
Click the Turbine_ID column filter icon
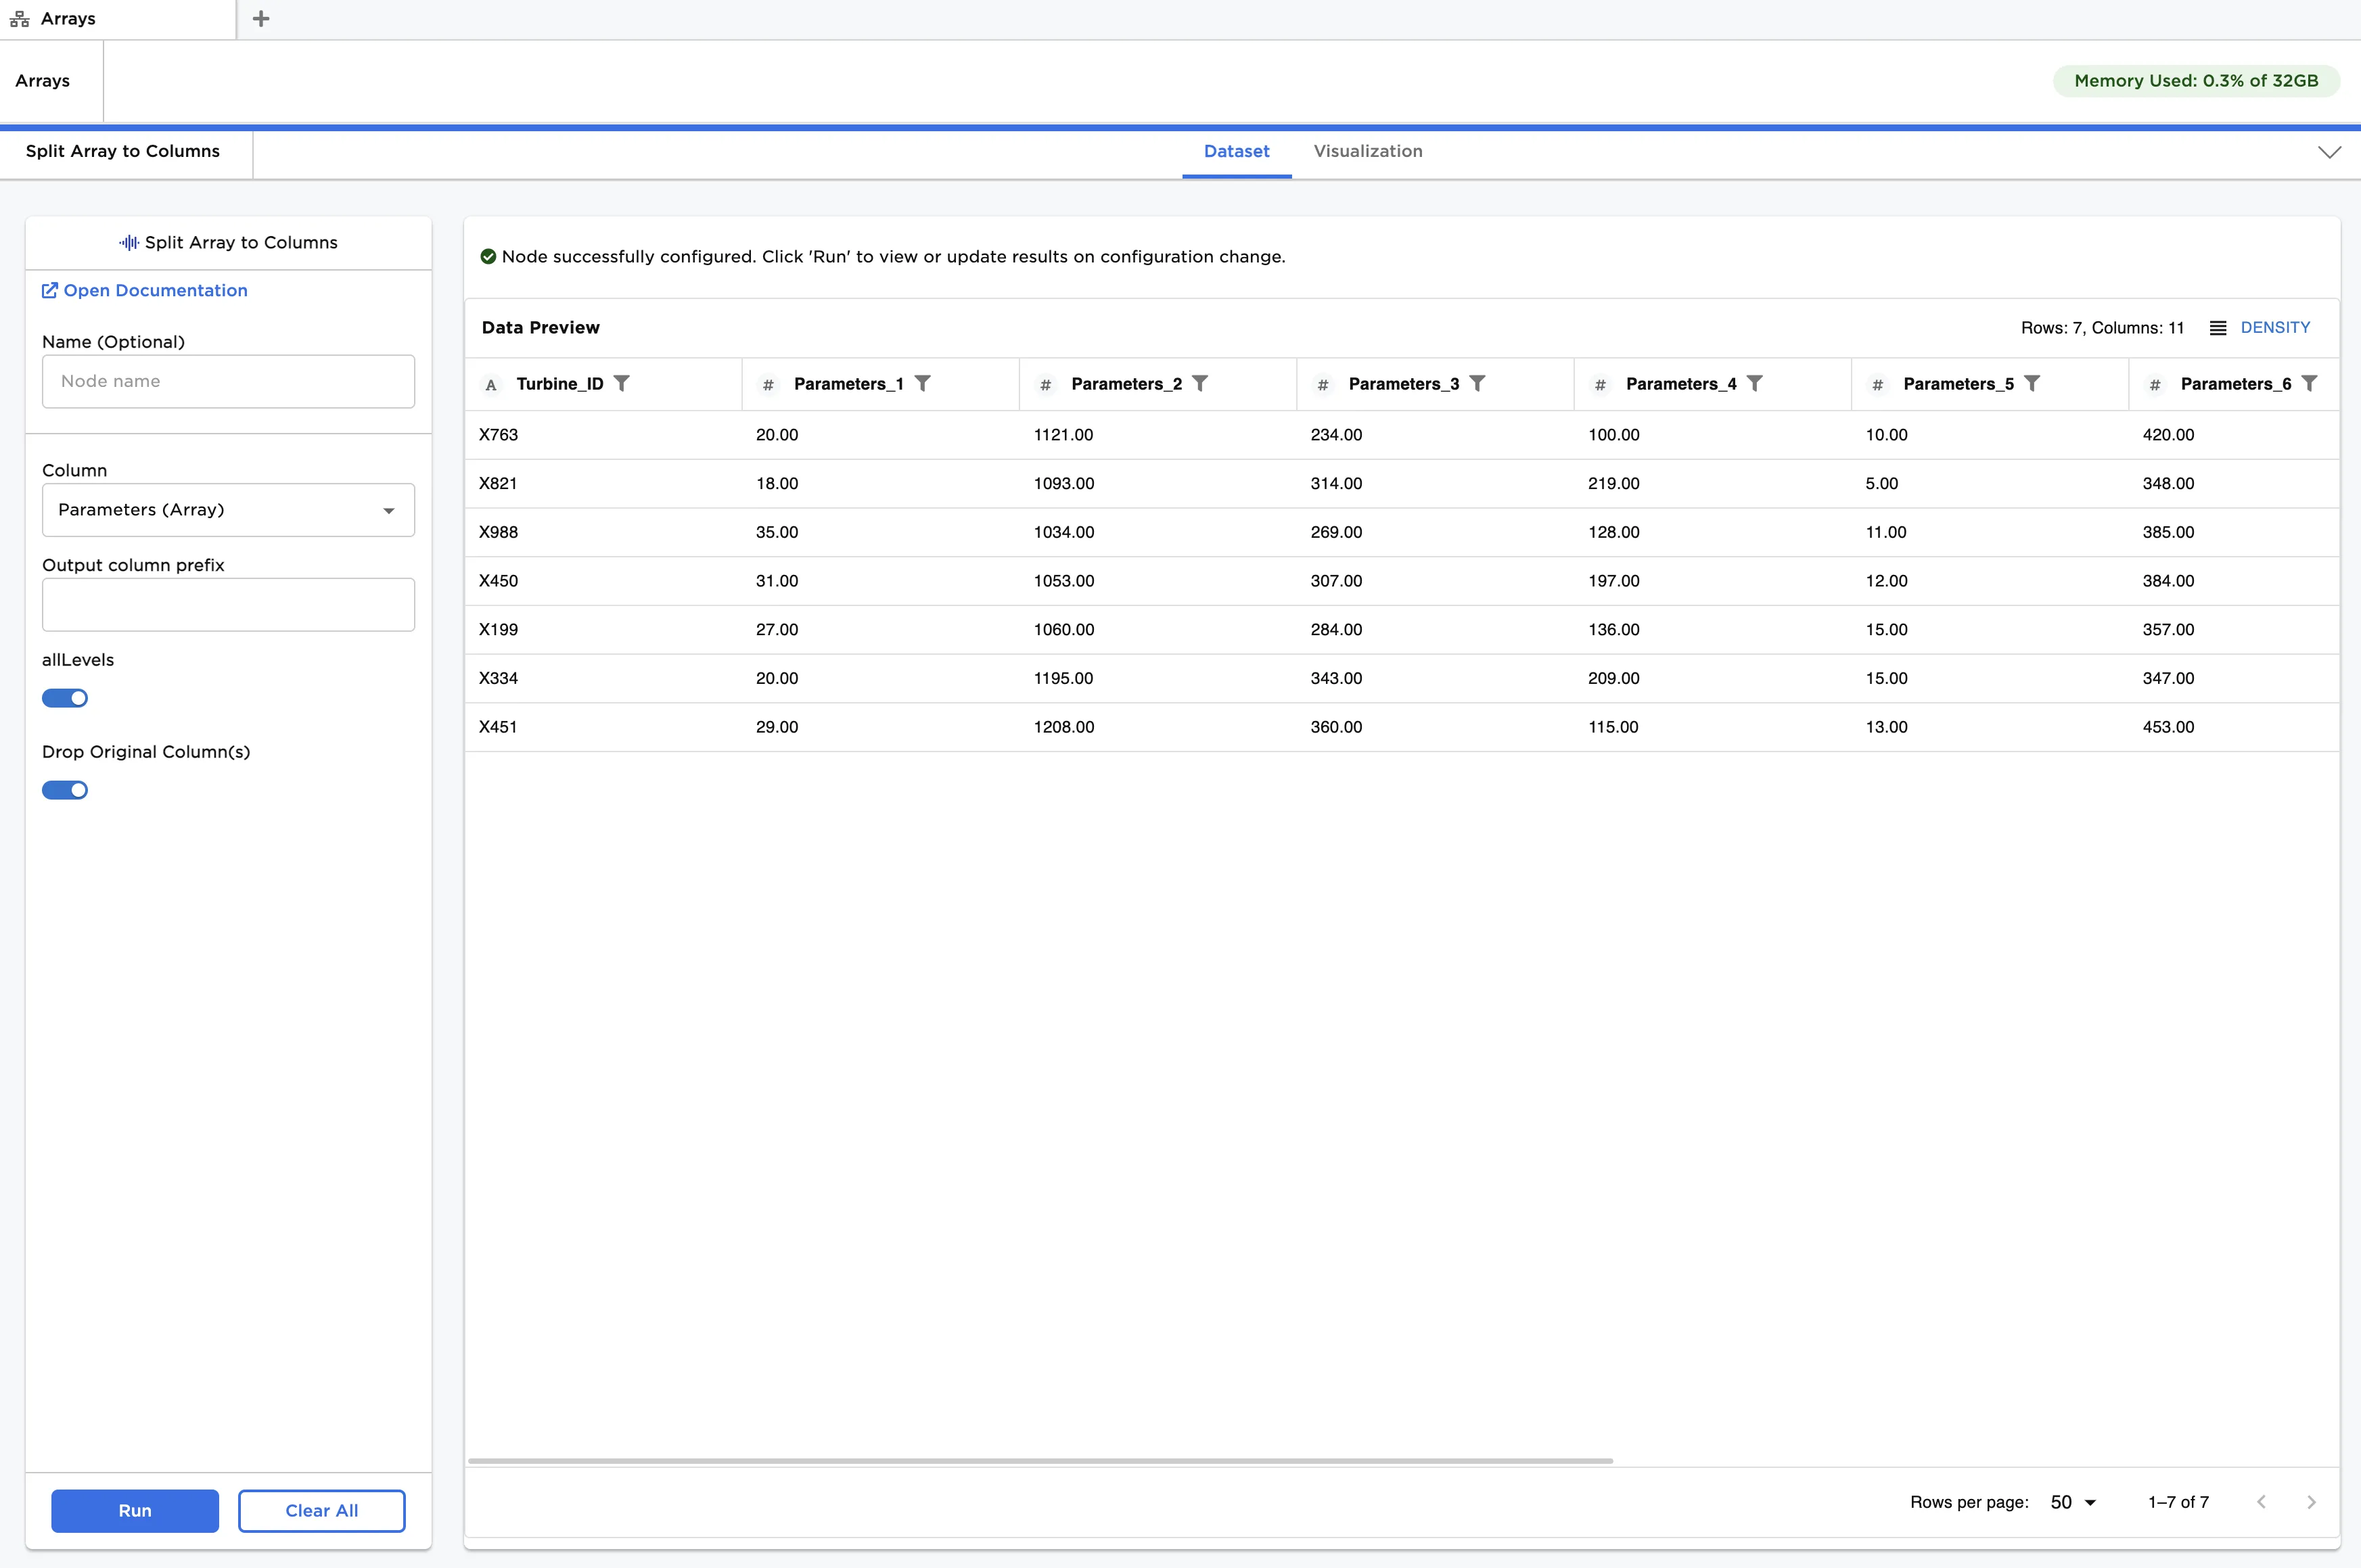[x=621, y=383]
